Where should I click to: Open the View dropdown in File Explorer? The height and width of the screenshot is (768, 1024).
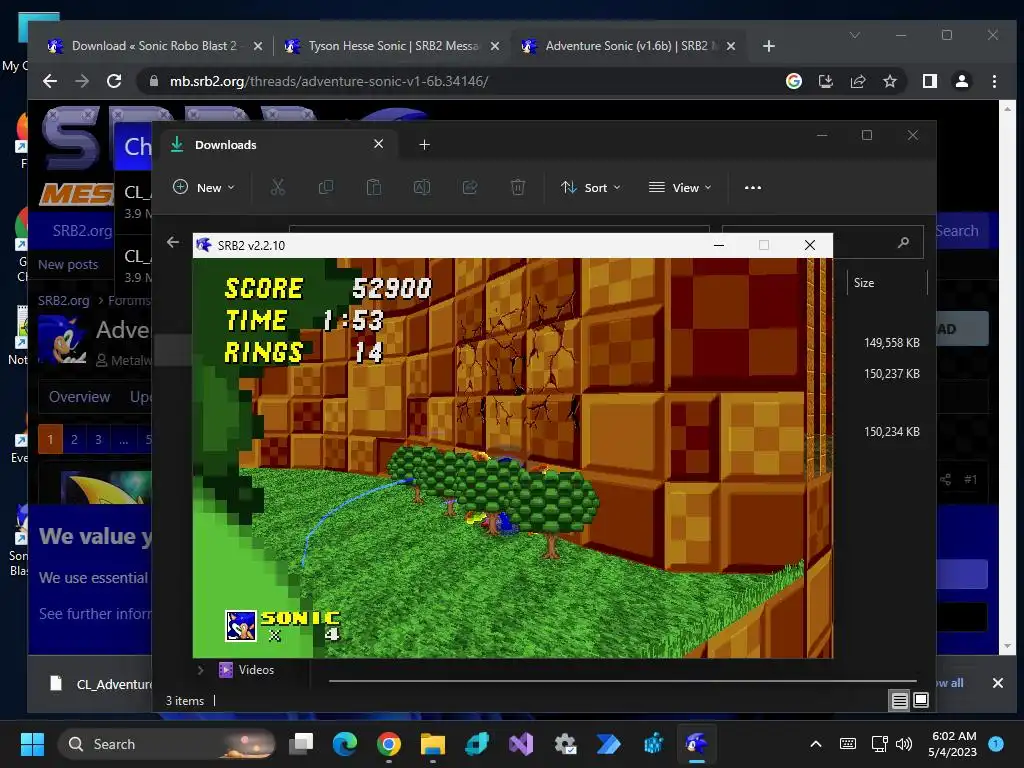pos(680,187)
